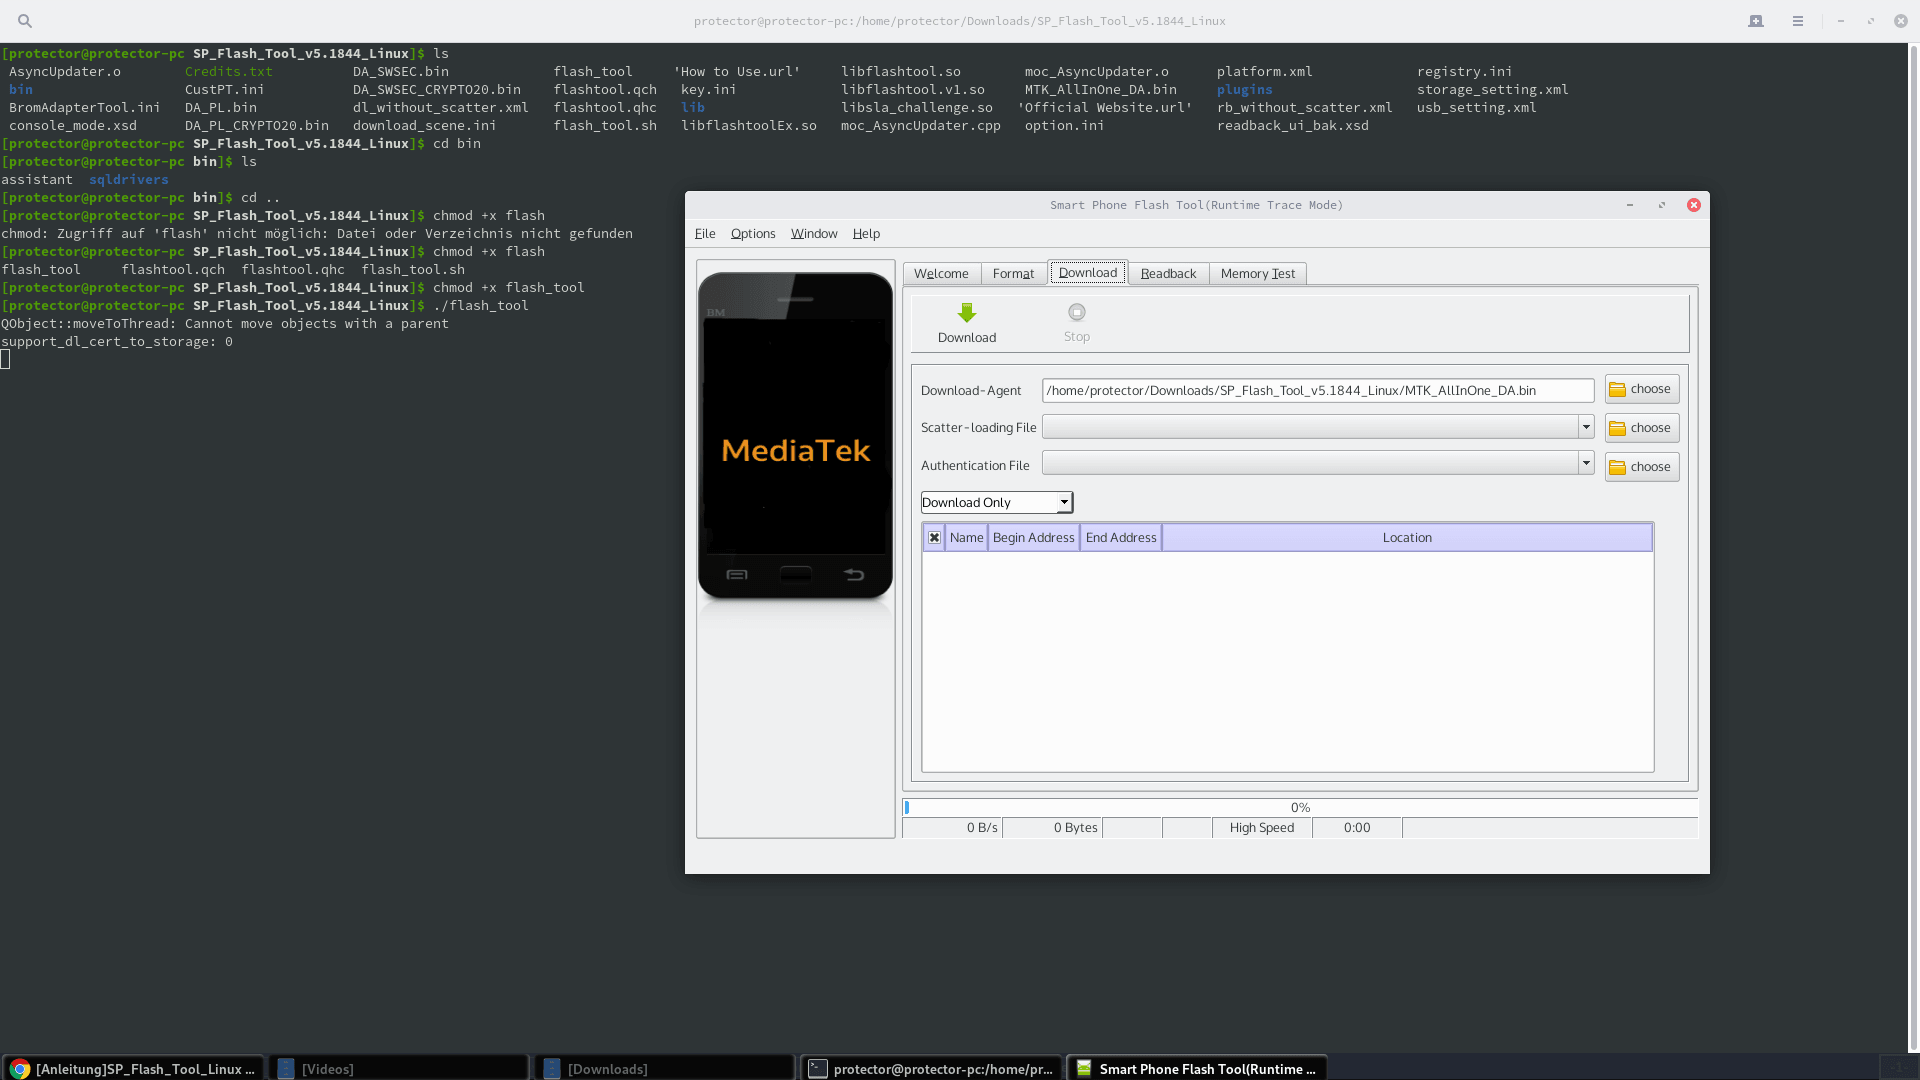Close the Smart Phone Flash Tool window
Viewport: 1920px width, 1080px height.
(x=1694, y=205)
